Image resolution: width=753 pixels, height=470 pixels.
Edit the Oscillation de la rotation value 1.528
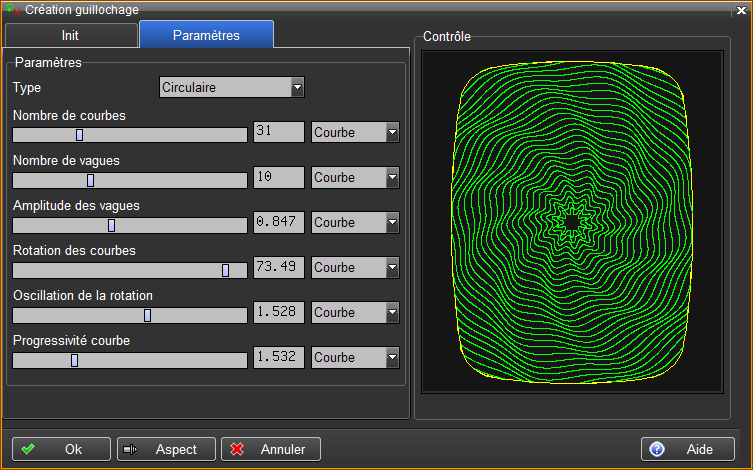pos(279,313)
